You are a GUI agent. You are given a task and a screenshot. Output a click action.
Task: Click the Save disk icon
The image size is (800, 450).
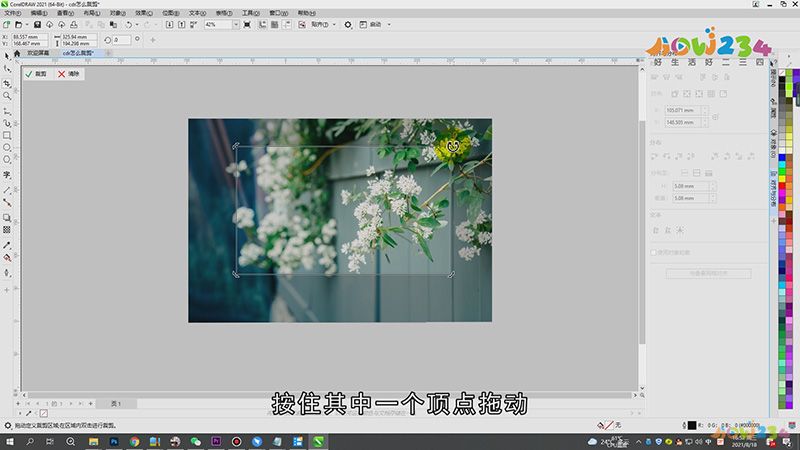point(37,24)
